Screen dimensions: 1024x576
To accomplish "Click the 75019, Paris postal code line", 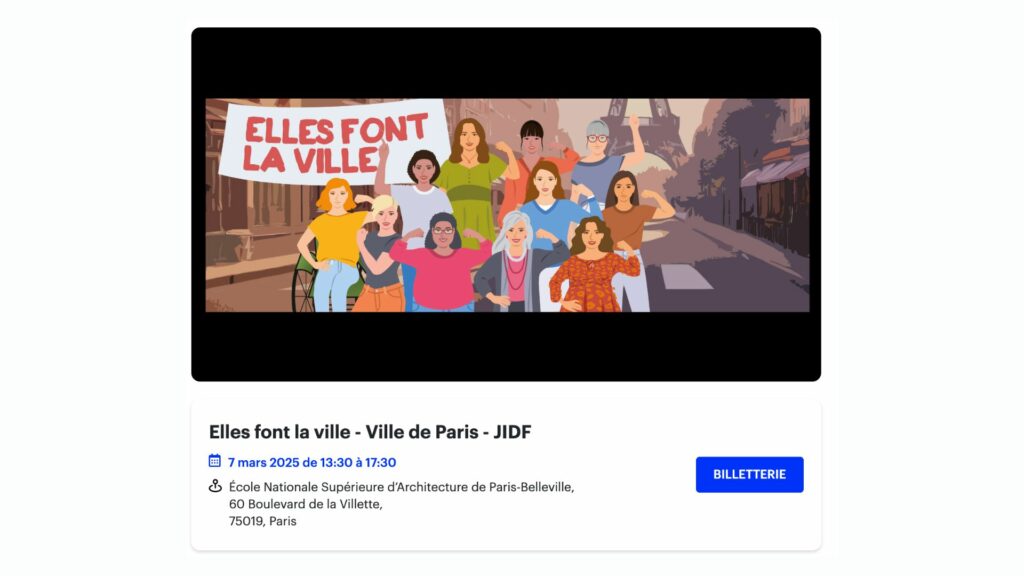I will tap(263, 521).
